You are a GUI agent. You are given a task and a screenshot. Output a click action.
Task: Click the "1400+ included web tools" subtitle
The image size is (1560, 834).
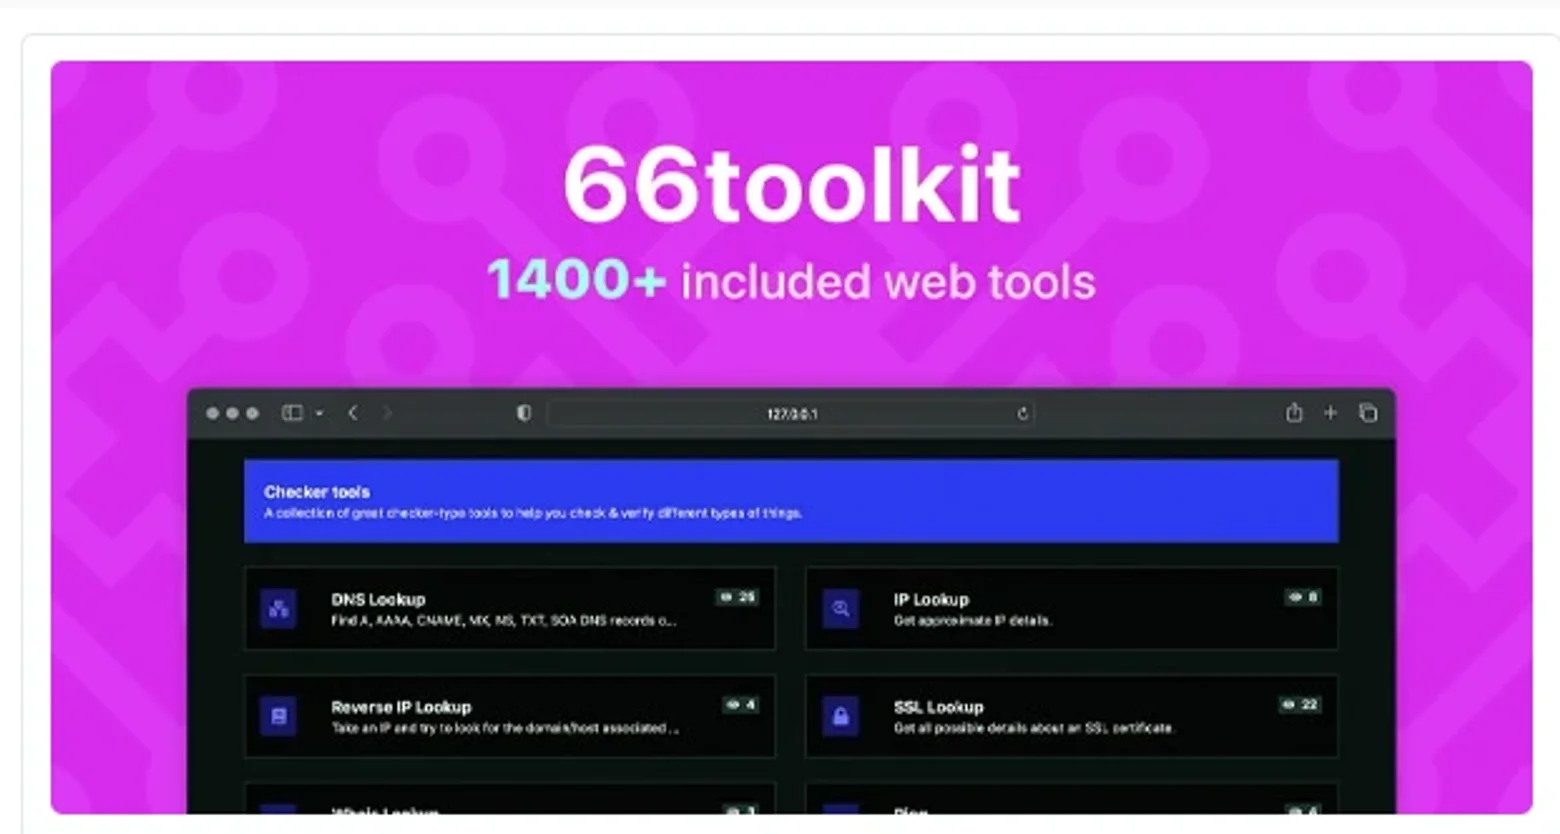(791, 281)
